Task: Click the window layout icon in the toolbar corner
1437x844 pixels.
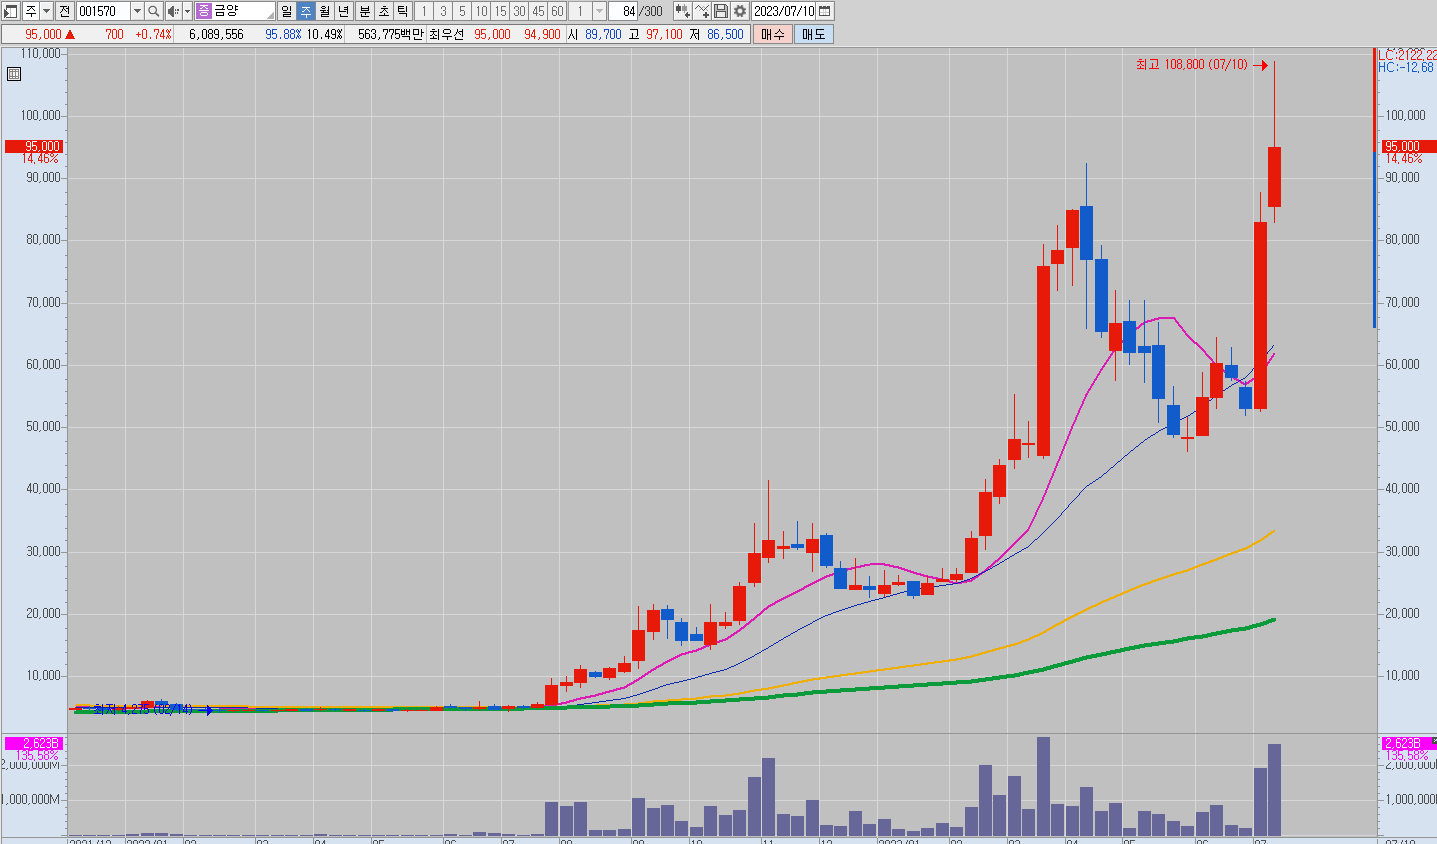Action: [11, 11]
